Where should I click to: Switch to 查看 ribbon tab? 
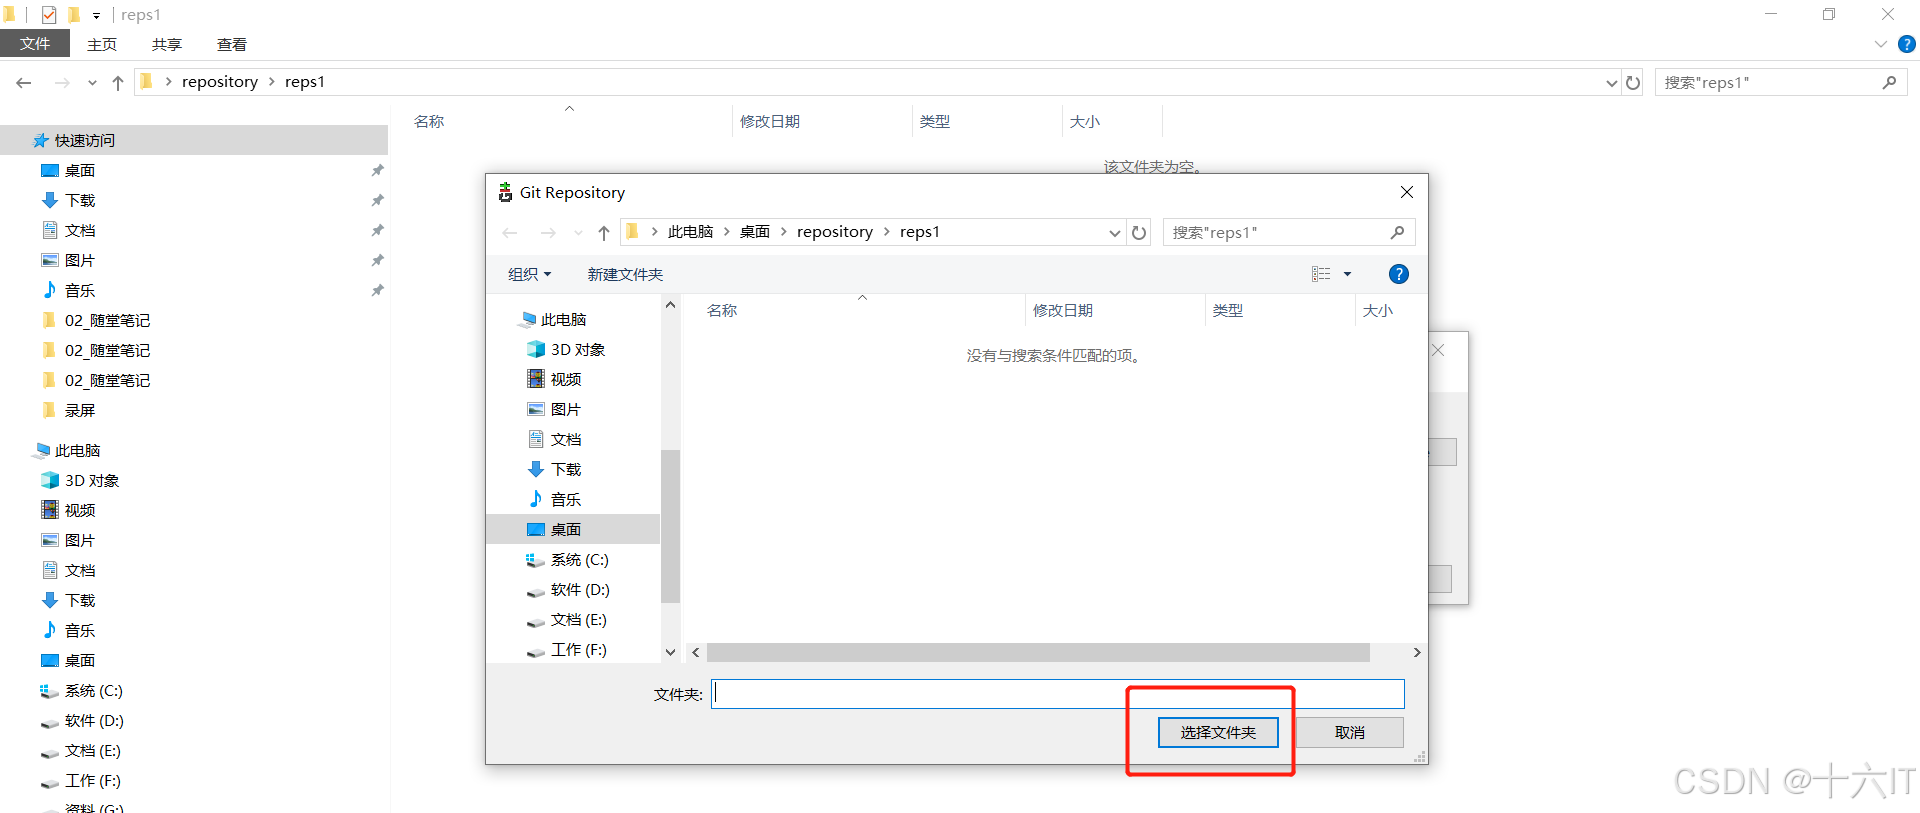232,44
